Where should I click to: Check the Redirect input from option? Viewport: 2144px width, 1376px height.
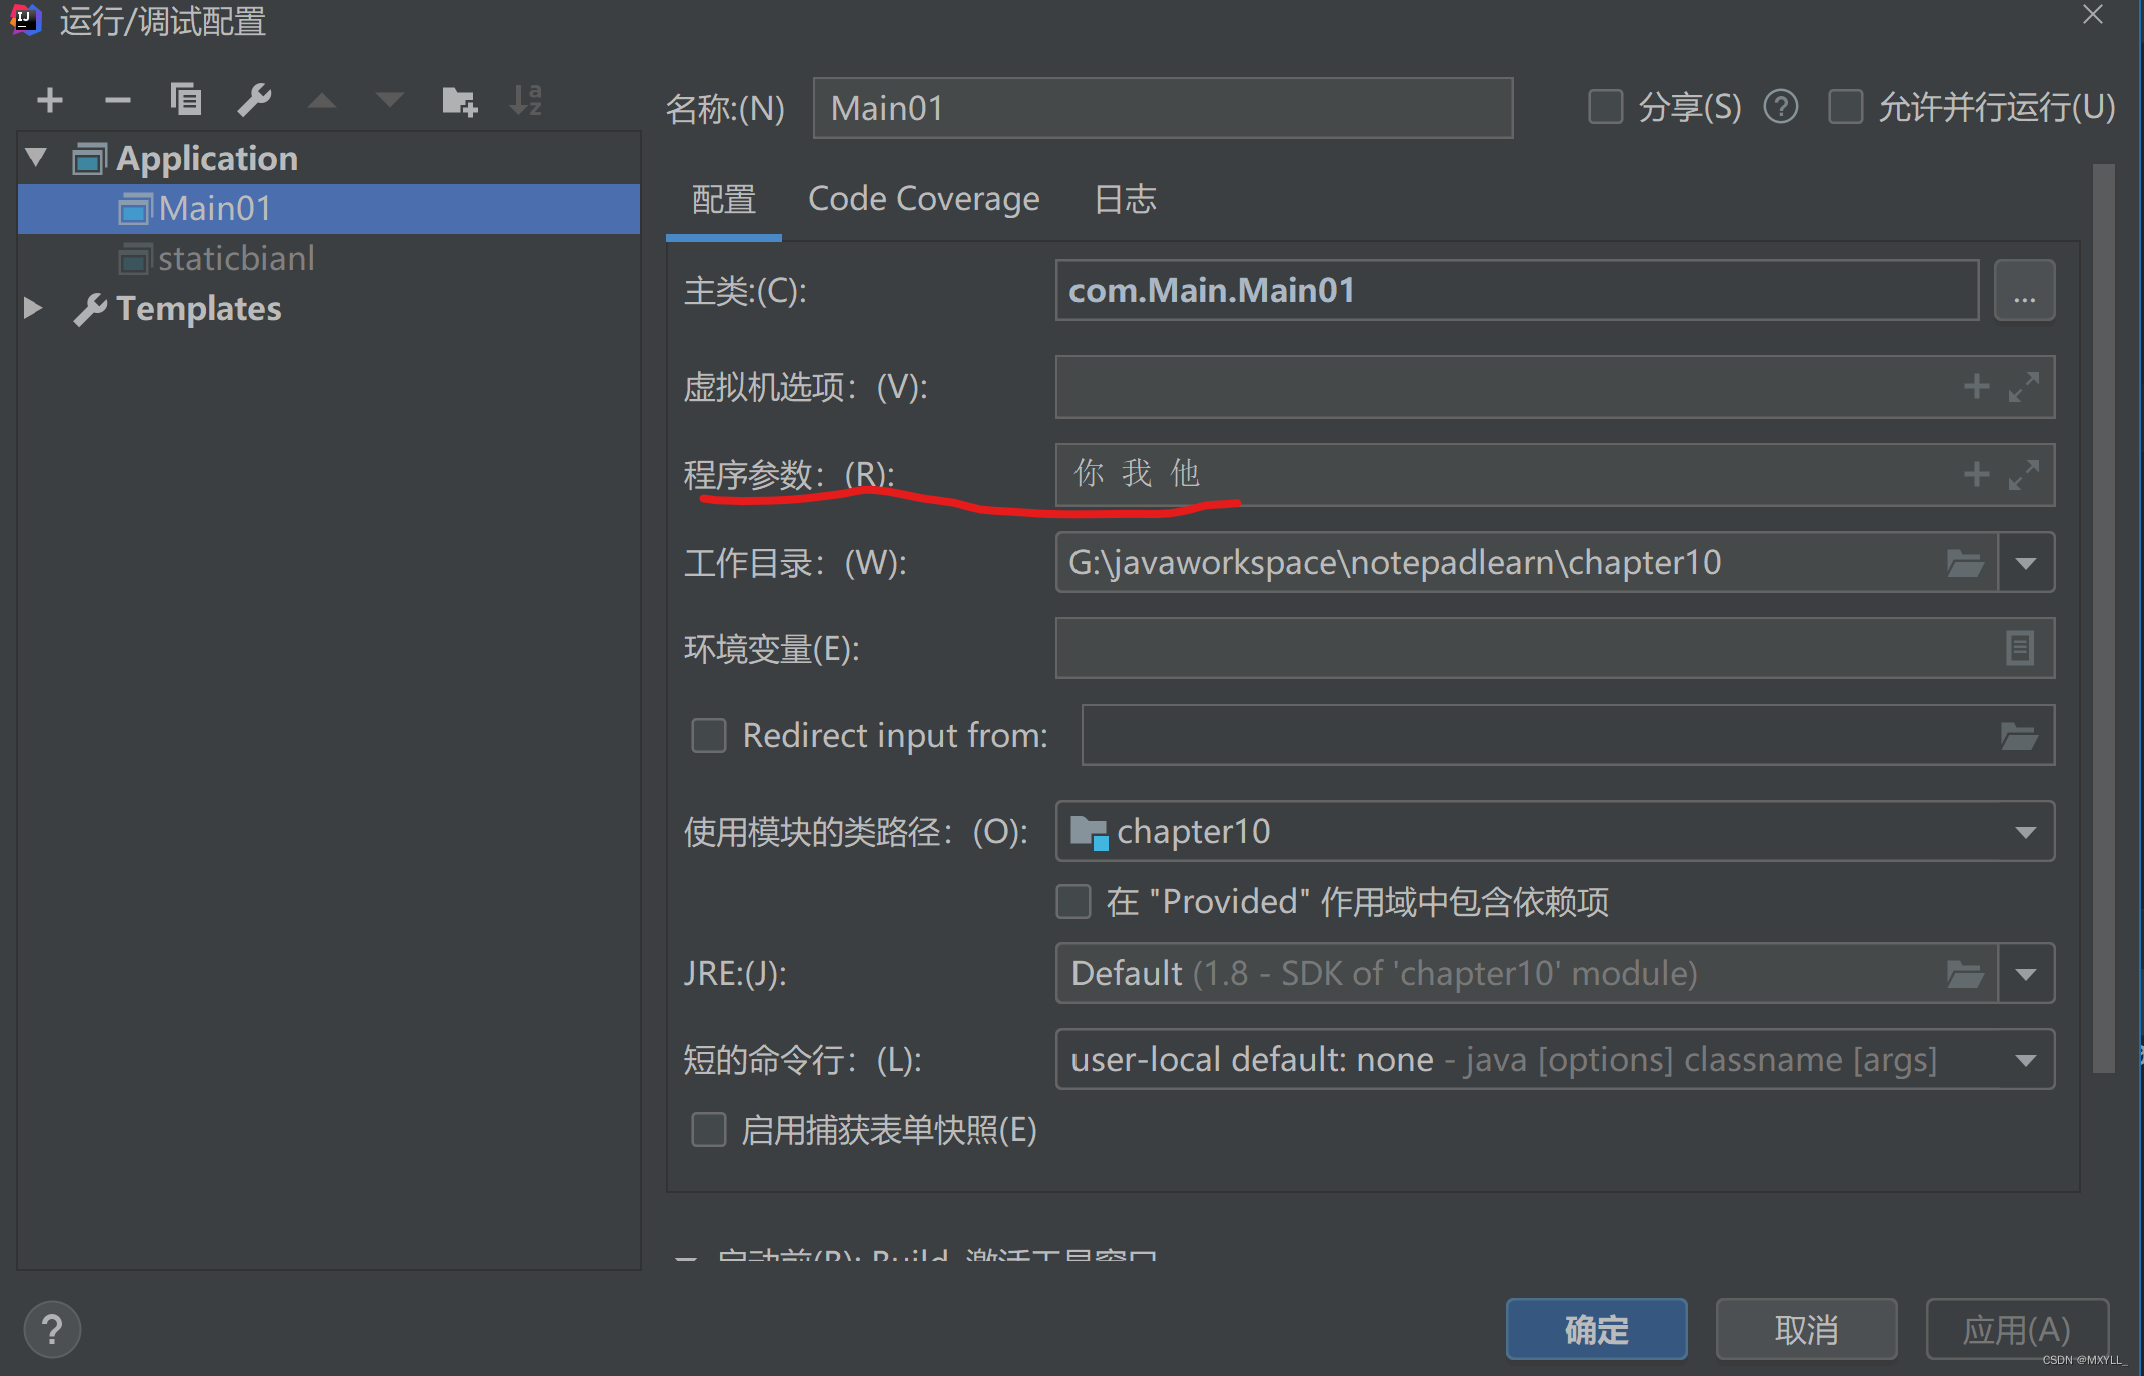pyautogui.click(x=709, y=736)
